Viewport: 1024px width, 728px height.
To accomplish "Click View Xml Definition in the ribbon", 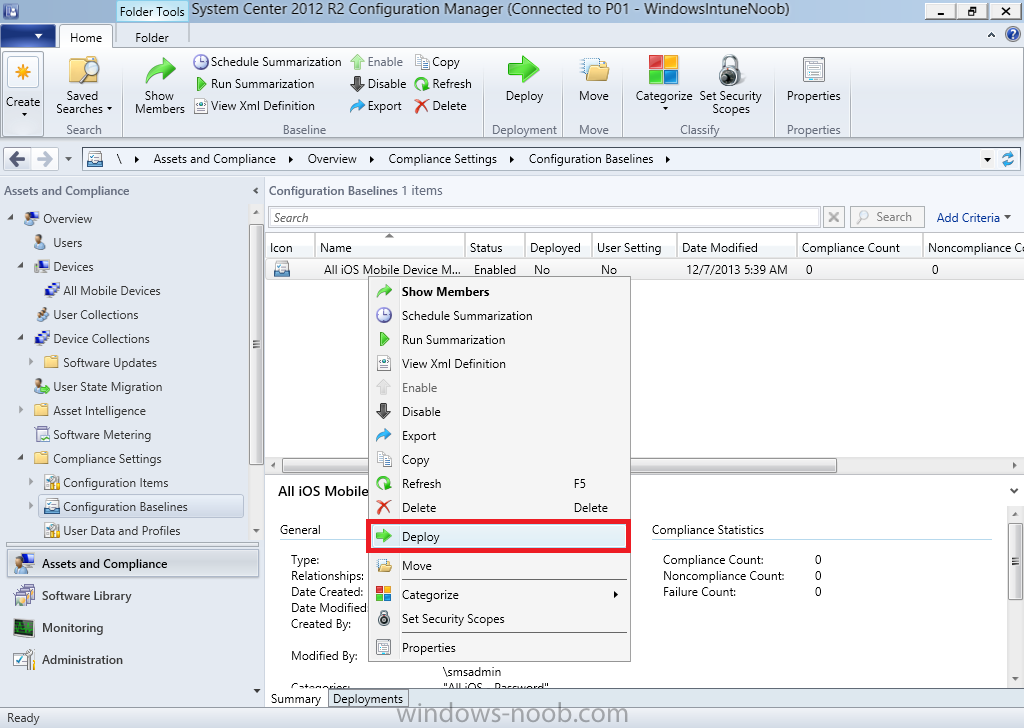I will tap(255, 106).
